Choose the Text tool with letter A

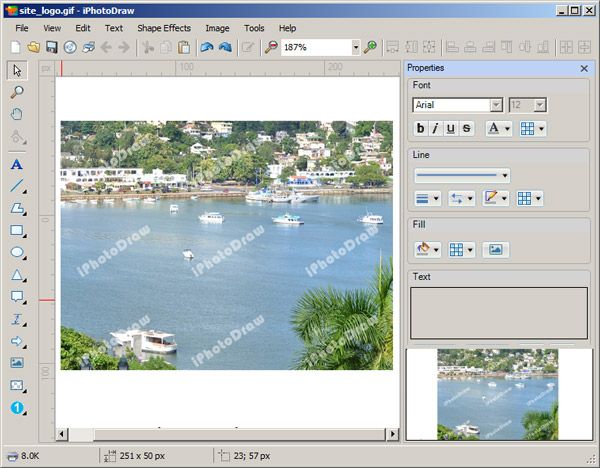coord(17,164)
